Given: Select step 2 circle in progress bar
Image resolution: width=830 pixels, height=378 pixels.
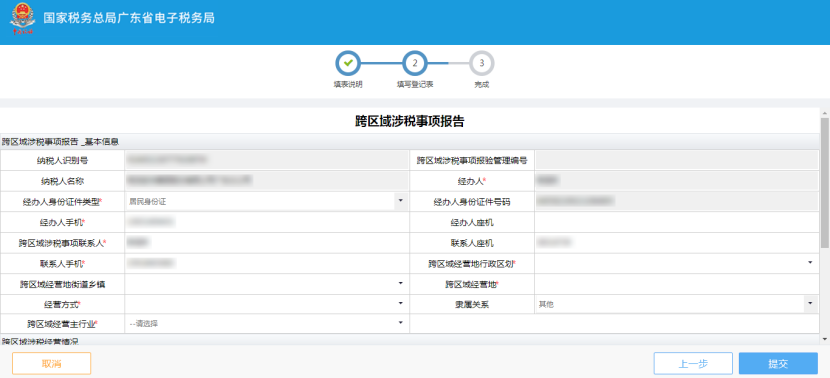Looking at the screenshot, I should [x=415, y=64].
